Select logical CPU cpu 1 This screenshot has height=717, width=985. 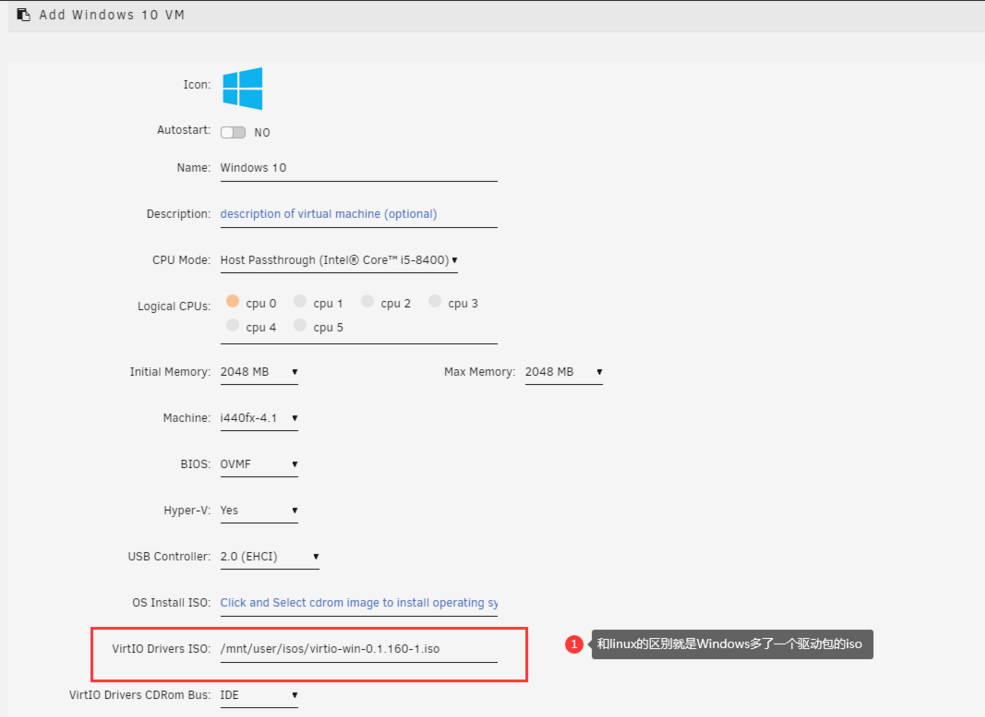click(300, 302)
